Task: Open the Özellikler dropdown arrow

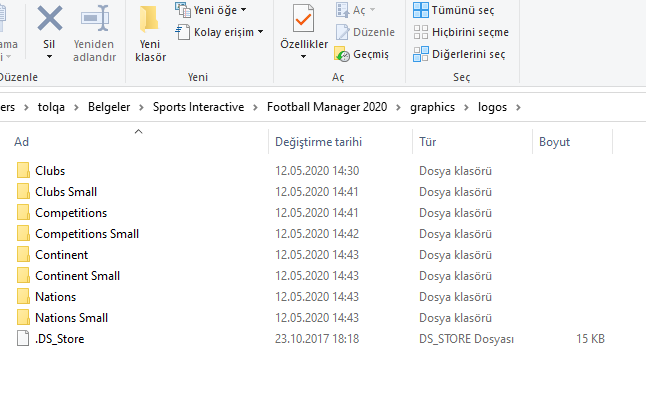Action: [x=303, y=56]
